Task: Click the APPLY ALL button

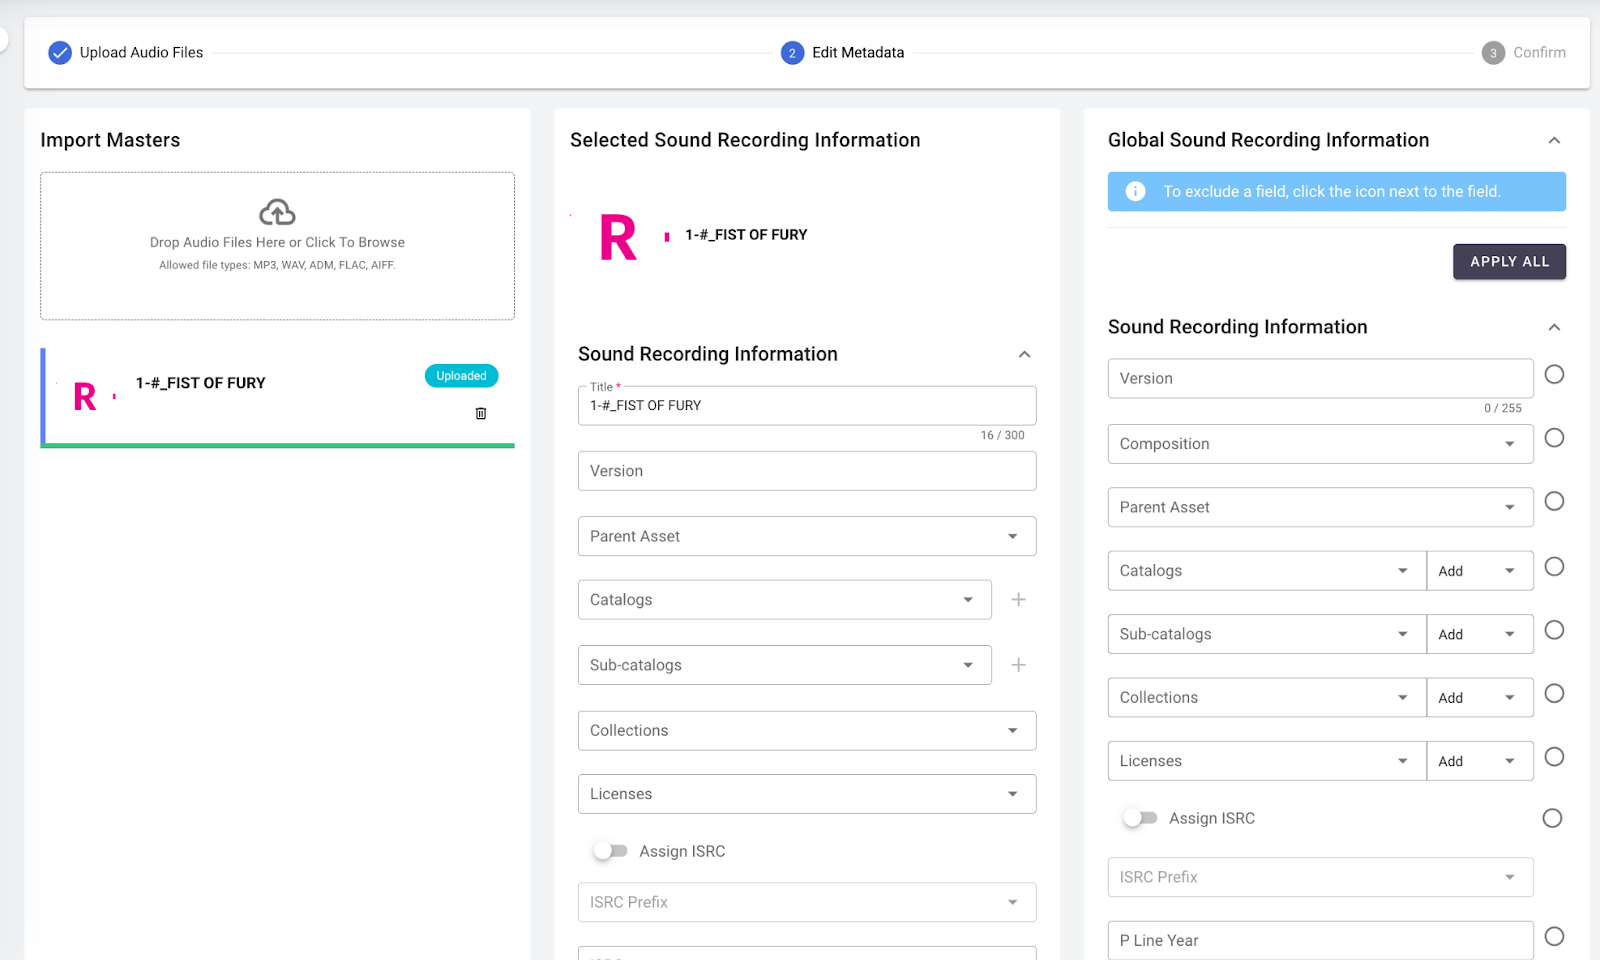Action: [1508, 262]
